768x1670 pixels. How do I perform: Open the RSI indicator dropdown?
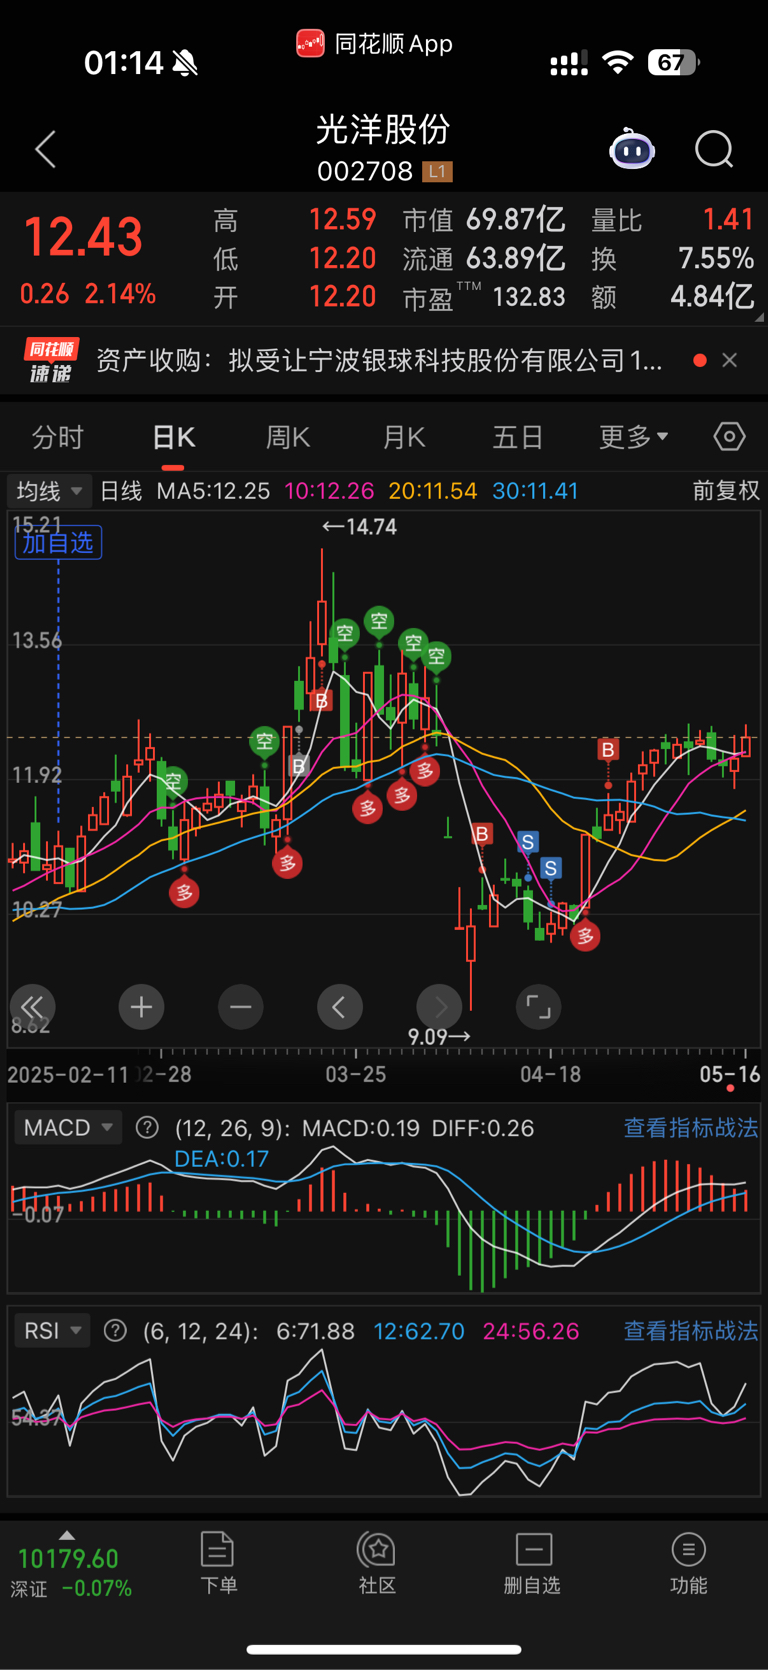point(53,1331)
